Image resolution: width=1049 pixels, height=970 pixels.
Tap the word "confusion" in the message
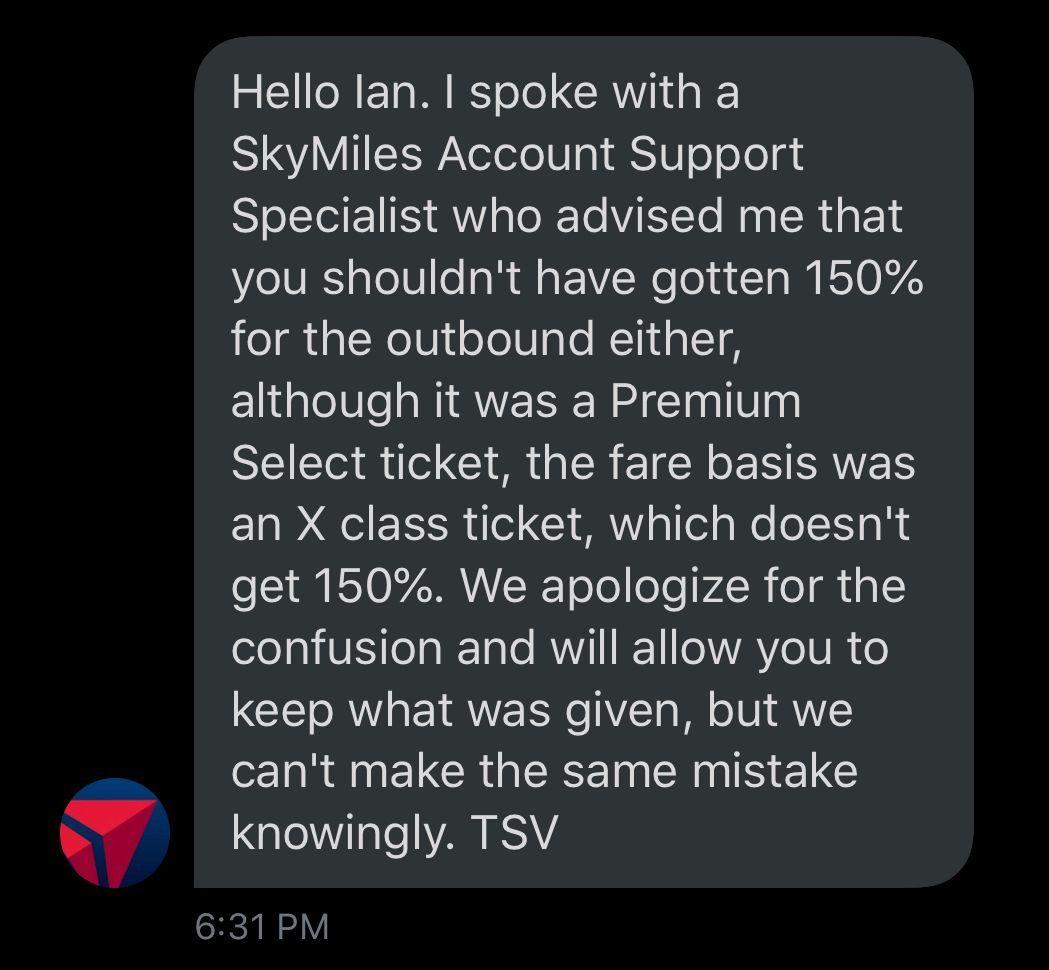[x=337, y=648]
